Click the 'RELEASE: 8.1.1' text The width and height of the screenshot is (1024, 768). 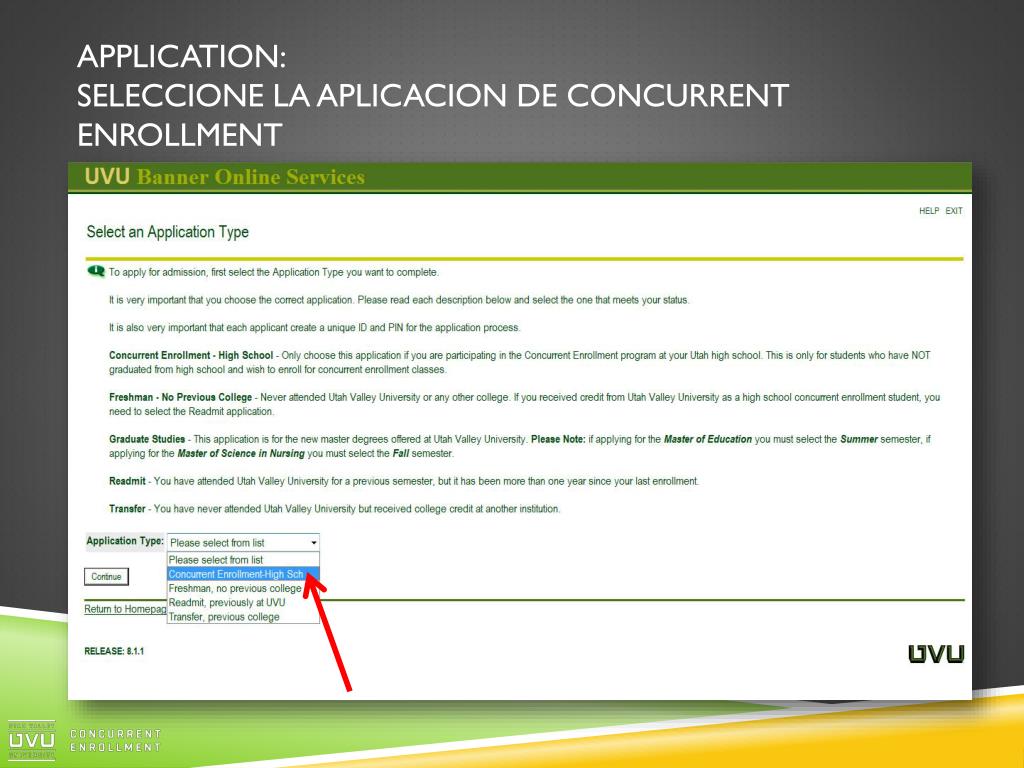click(x=114, y=651)
